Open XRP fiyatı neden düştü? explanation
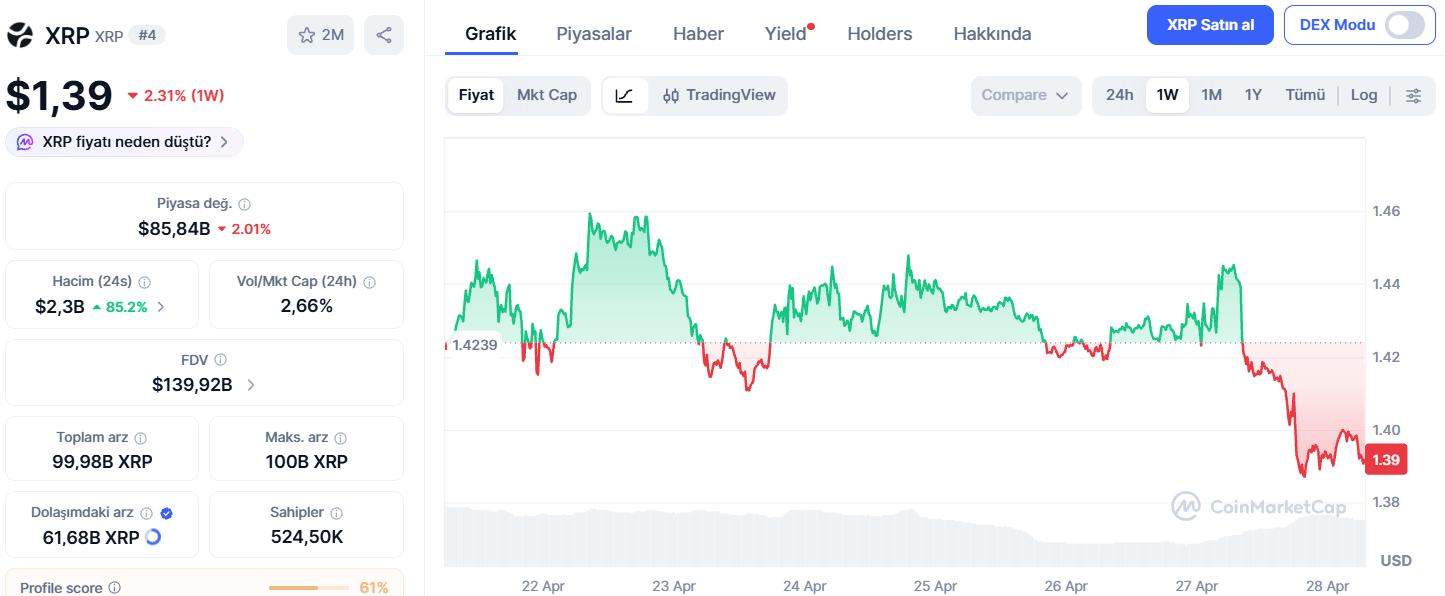1445x596 pixels. [x=125, y=142]
